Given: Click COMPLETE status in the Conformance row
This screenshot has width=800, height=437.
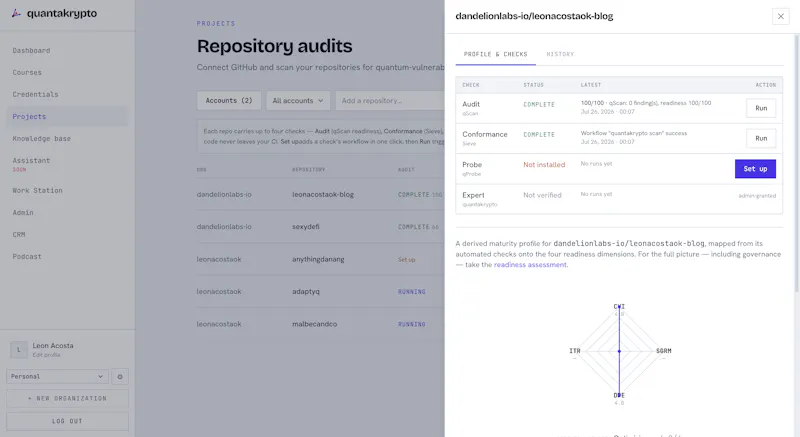Looking at the screenshot, I should point(539,135).
